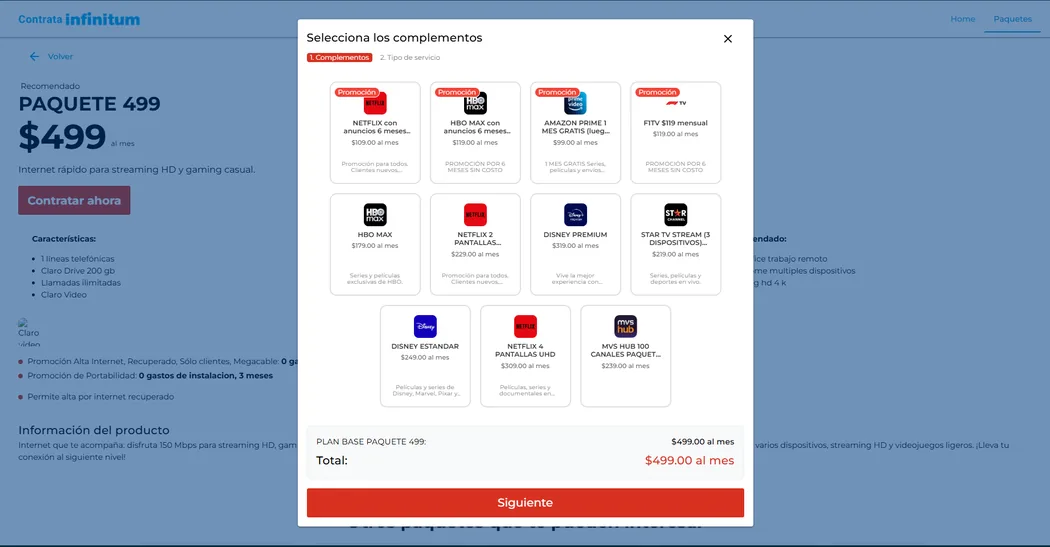The width and height of the screenshot is (1050, 547).
Task: Select the 'F1TV $119 mensual' title
Action: (x=676, y=123)
